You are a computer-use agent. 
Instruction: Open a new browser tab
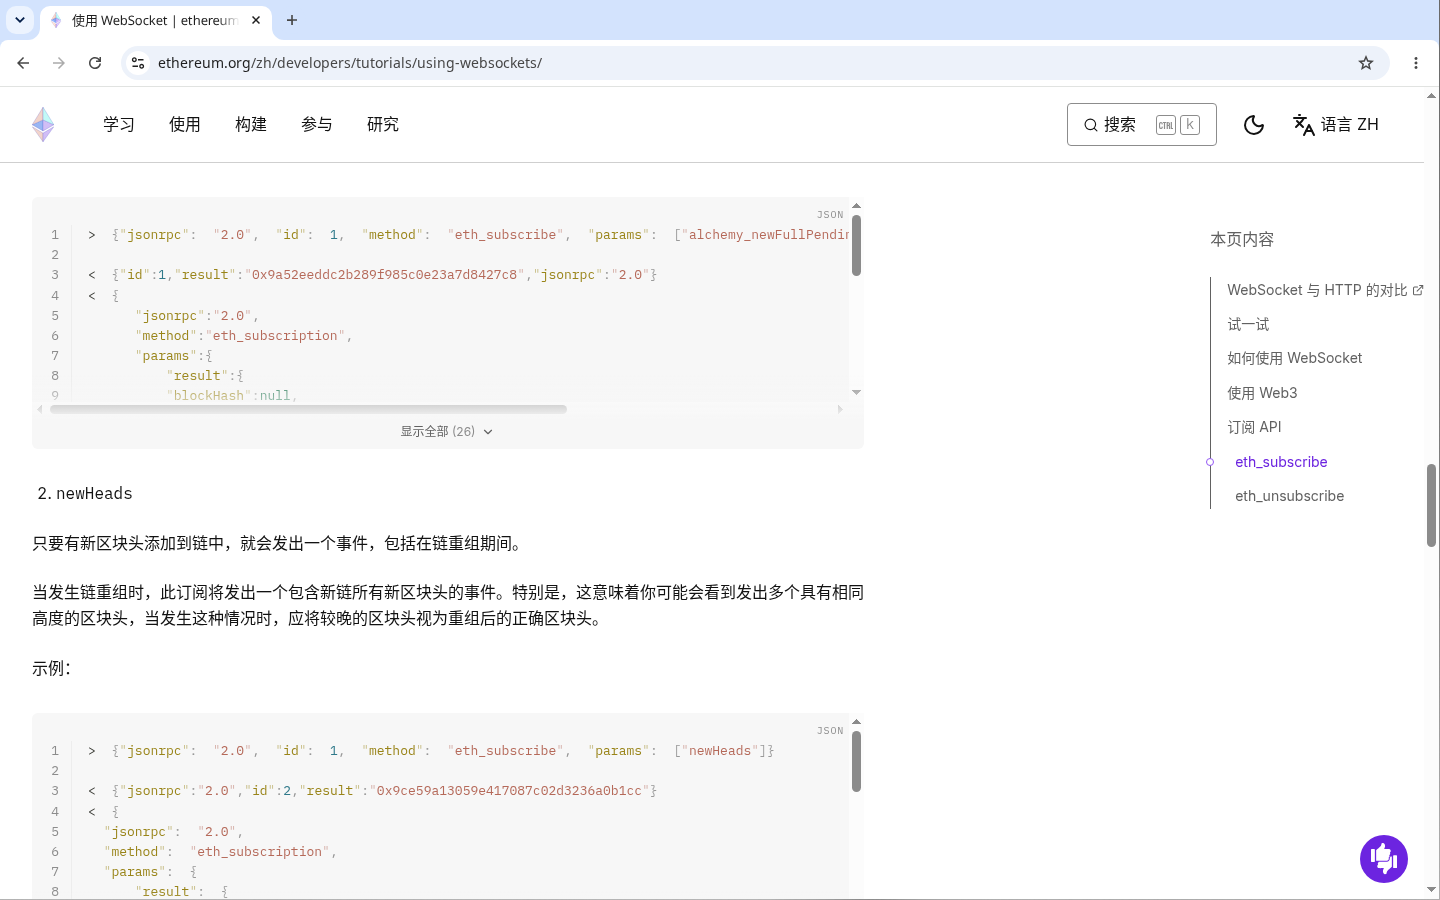pyautogui.click(x=292, y=20)
